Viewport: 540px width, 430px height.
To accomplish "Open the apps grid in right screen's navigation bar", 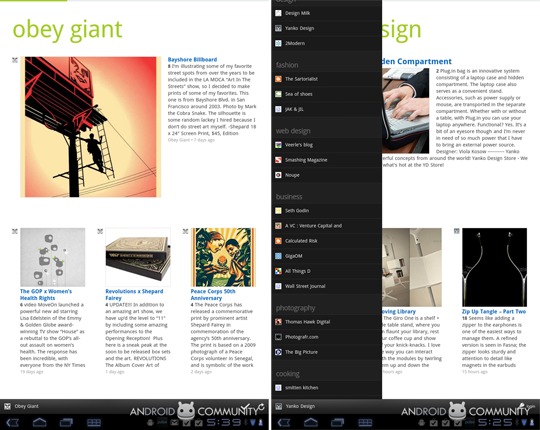I will click(x=365, y=422).
